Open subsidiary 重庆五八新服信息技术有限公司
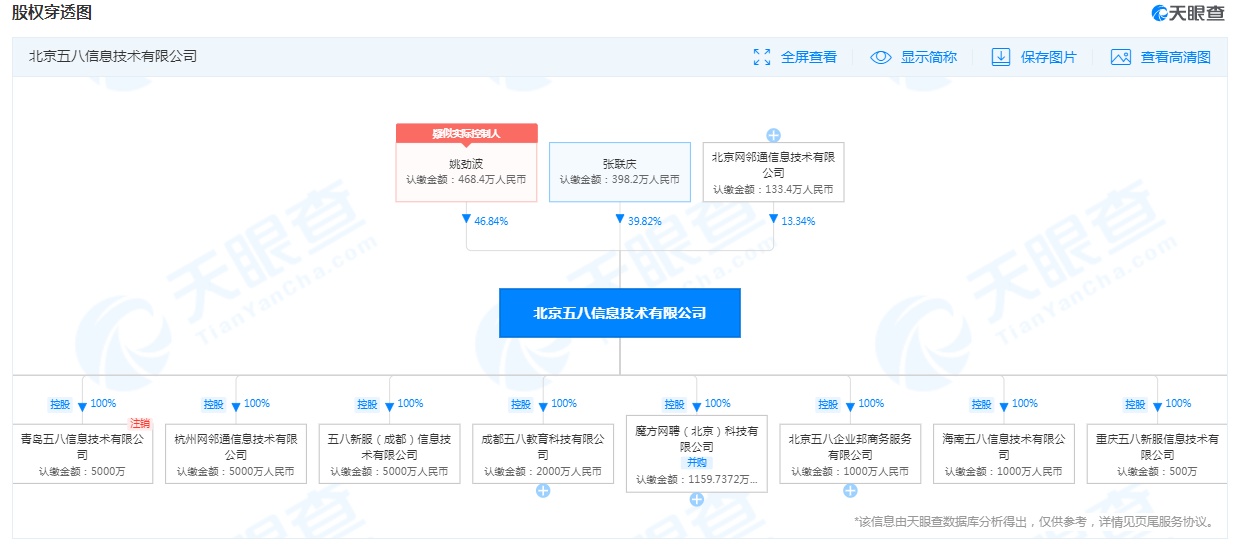 click(x=1157, y=453)
